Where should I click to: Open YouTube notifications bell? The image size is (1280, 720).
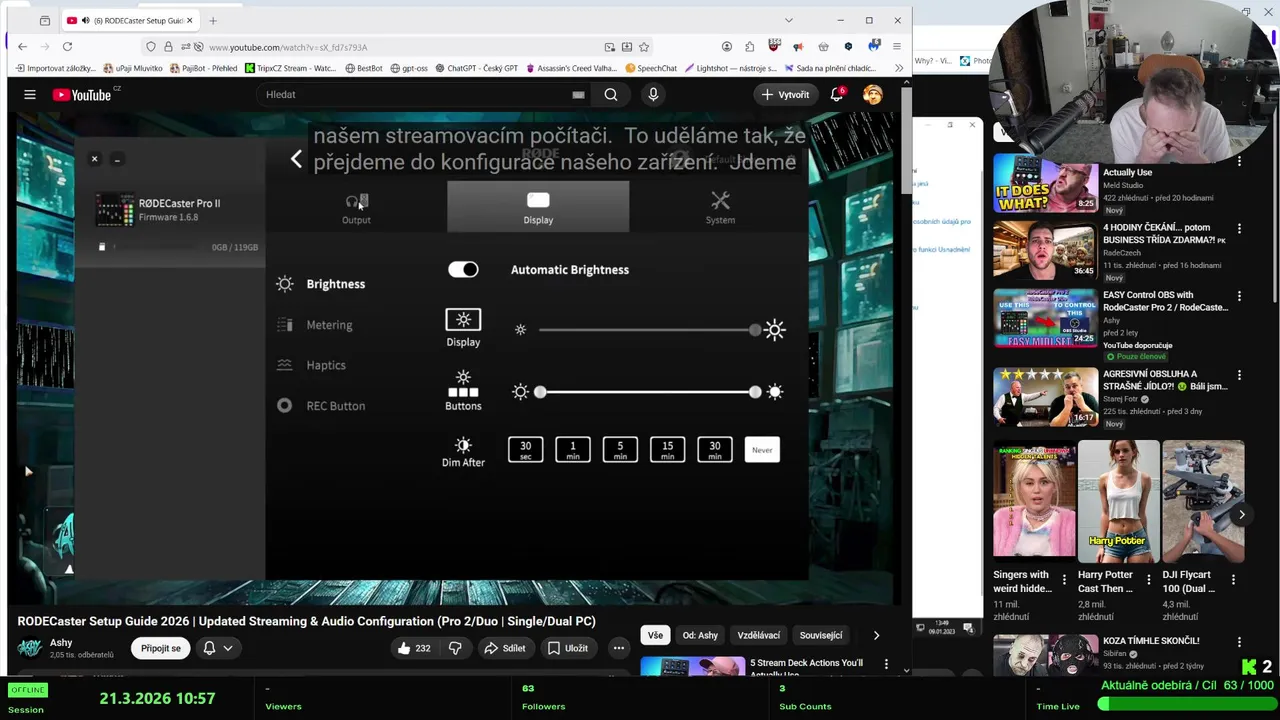click(837, 94)
